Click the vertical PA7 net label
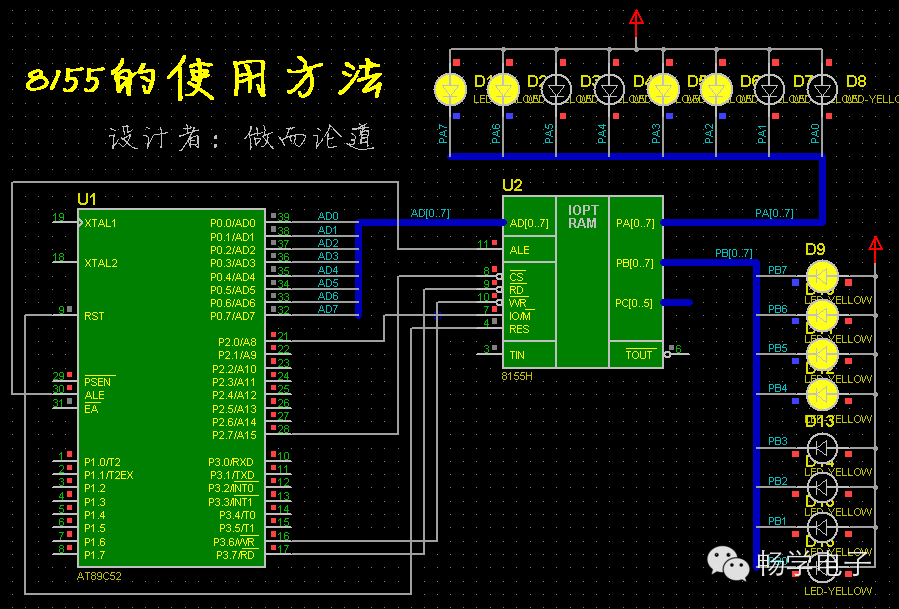Viewport: 899px width, 609px height. tap(443, 134)
